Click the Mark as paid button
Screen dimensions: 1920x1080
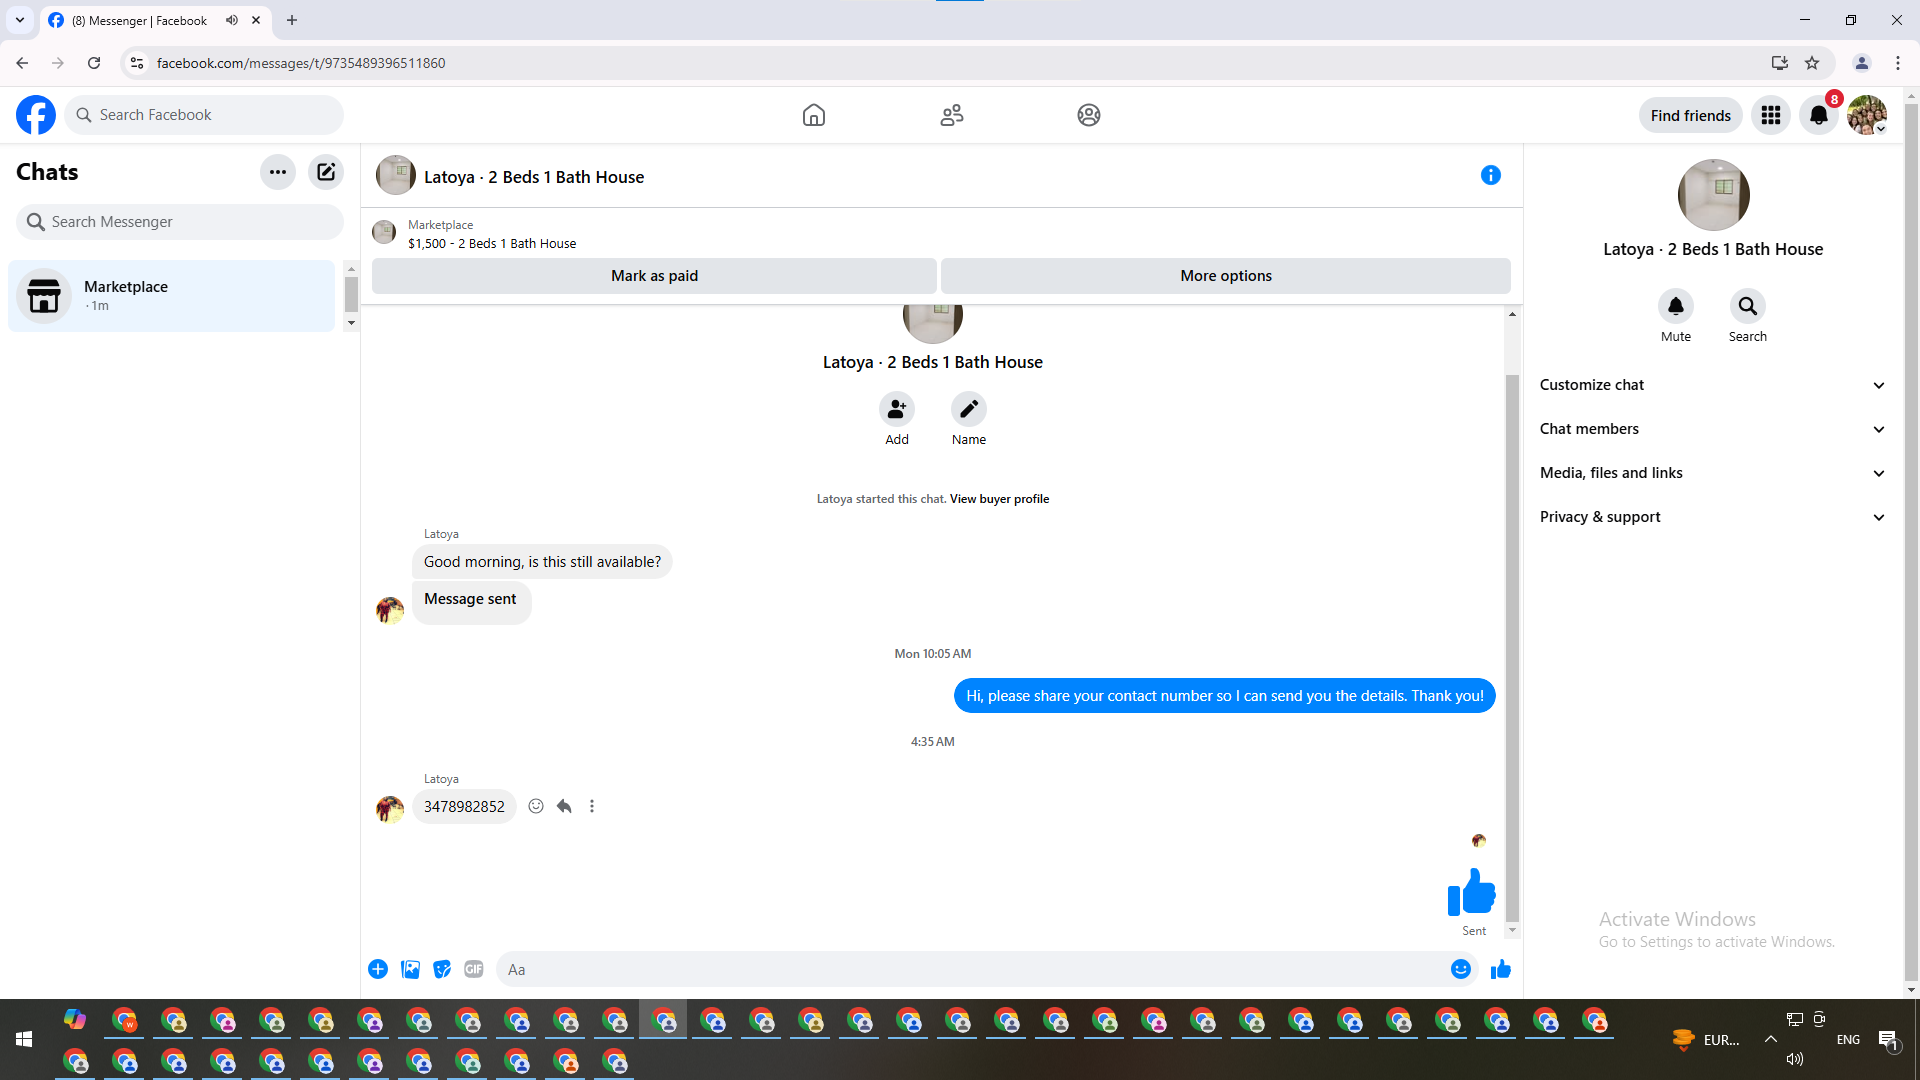(x=654, y=276)
